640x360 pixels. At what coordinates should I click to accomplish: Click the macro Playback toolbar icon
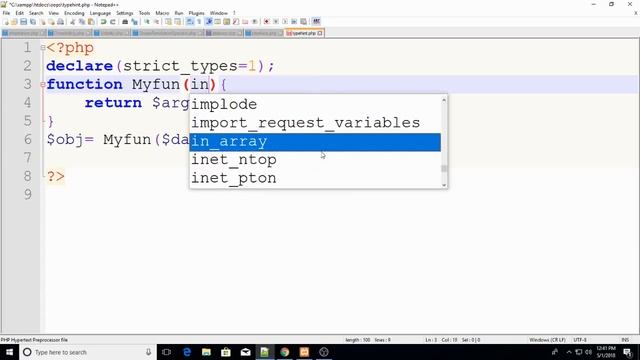coord(284,21)
